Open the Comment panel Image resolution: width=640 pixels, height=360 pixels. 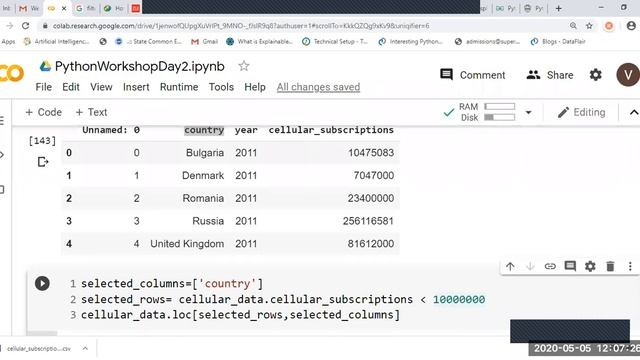473,75
